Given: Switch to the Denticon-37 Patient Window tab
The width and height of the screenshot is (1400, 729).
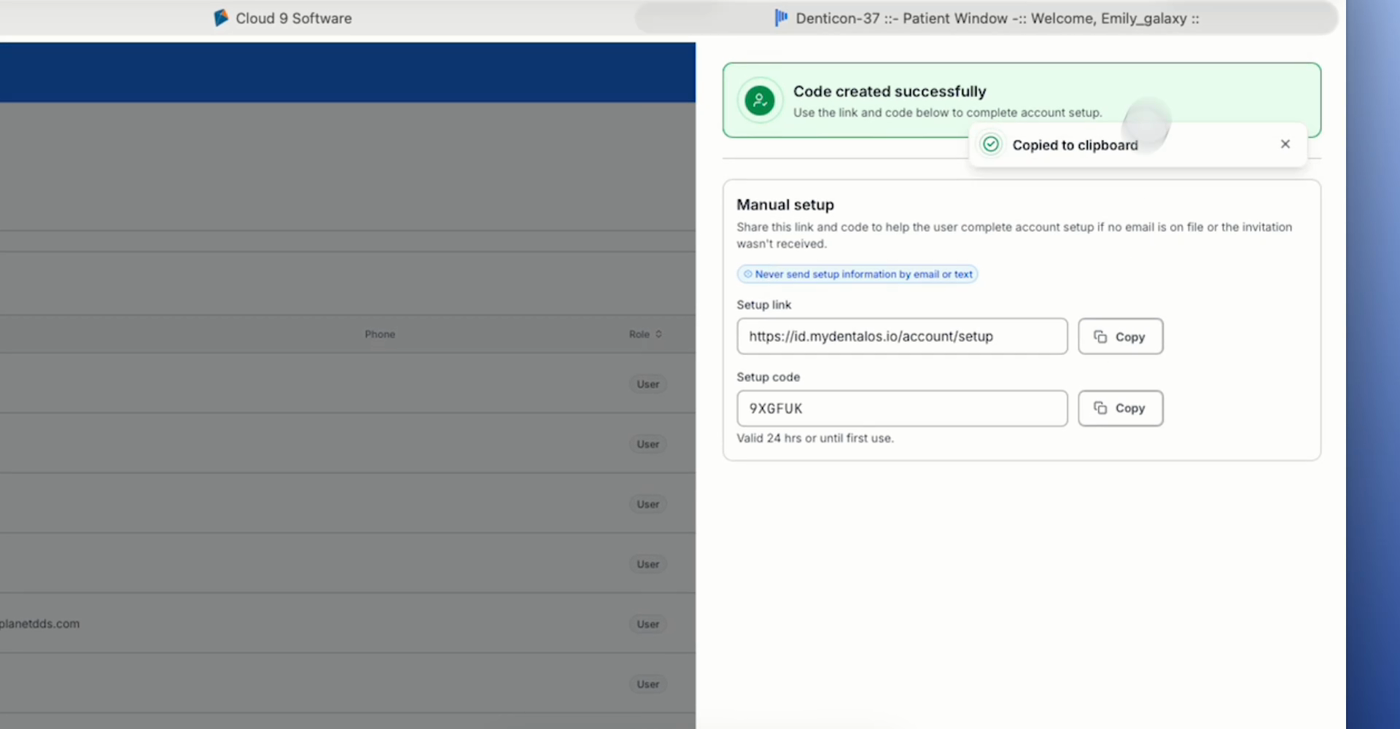Looking at the screenshot, I should click(986, 18).
